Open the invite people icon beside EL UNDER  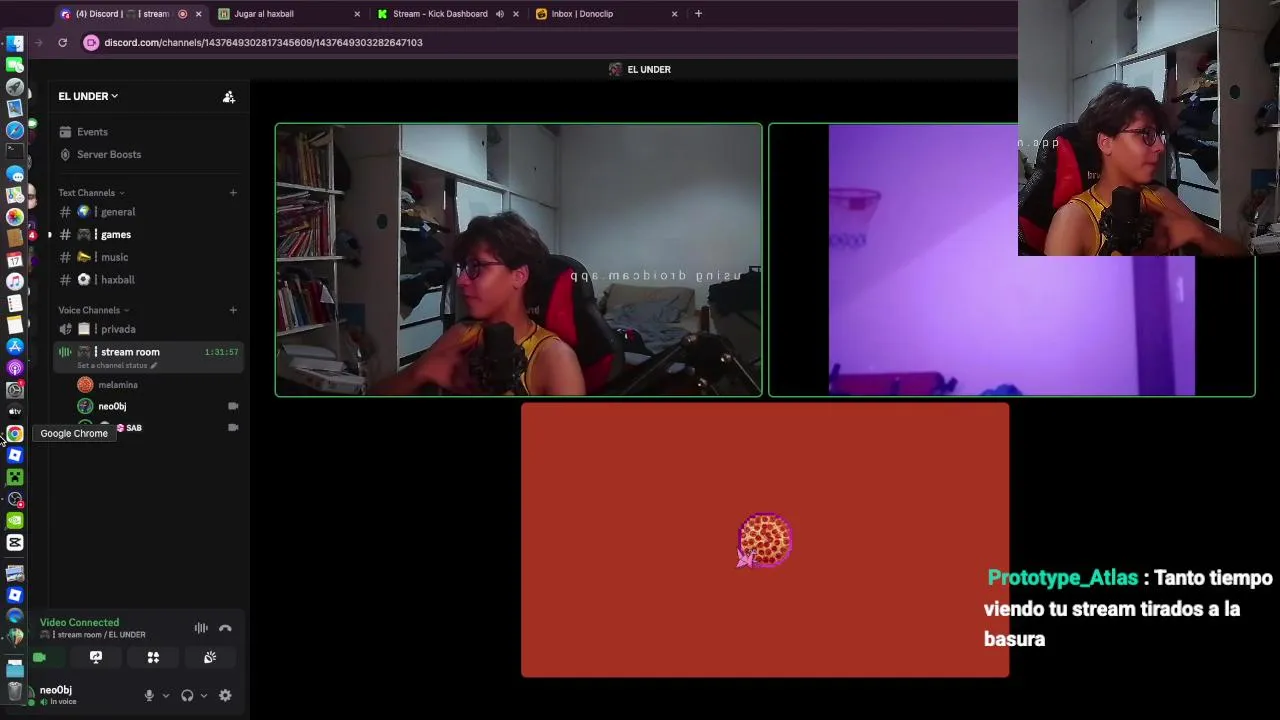click(229, 96)
